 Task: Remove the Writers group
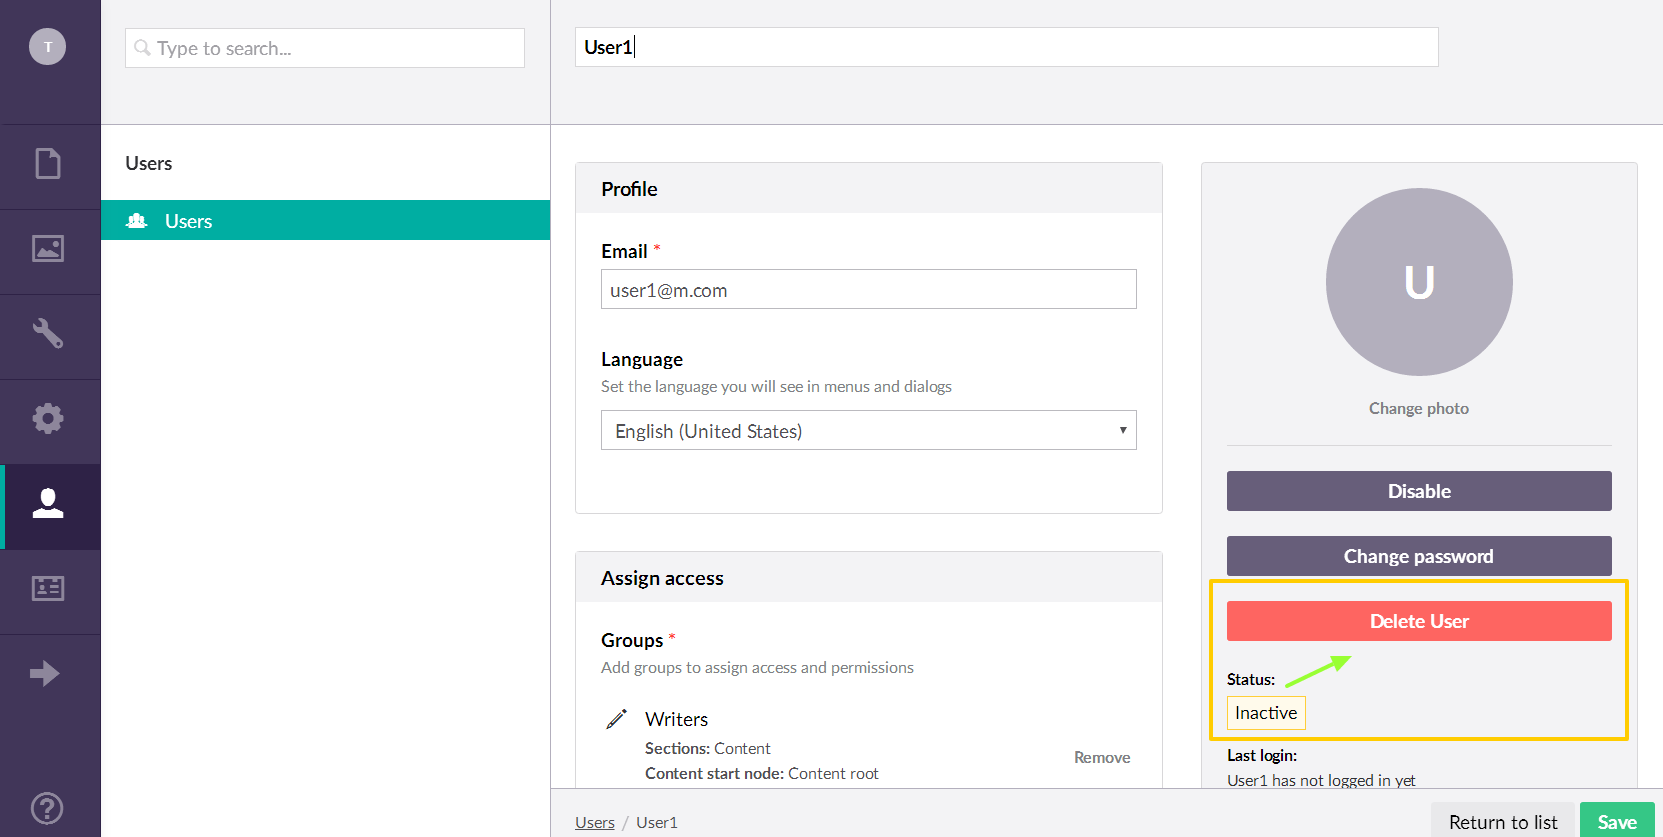click(1101, 757)
